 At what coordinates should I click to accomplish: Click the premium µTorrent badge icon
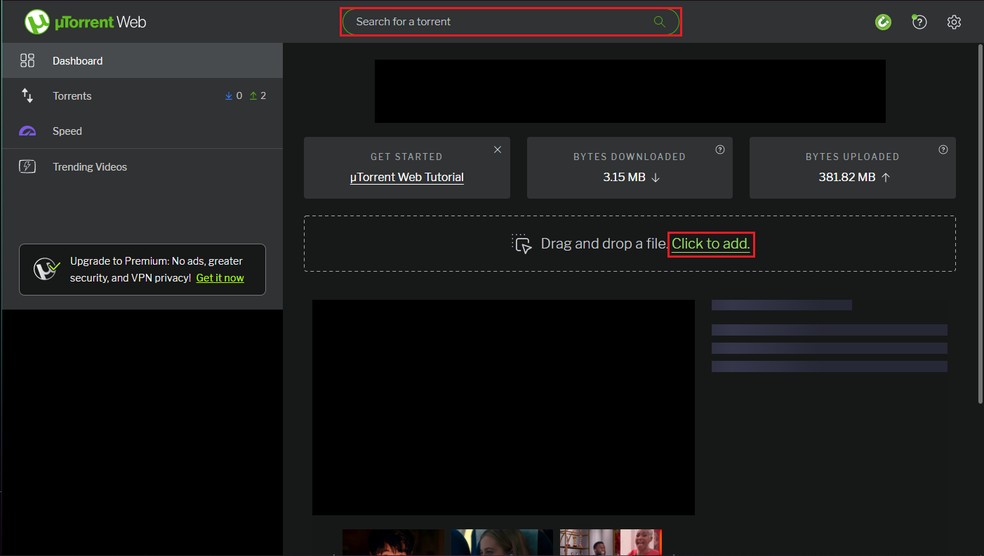click(x=46, y=269)
